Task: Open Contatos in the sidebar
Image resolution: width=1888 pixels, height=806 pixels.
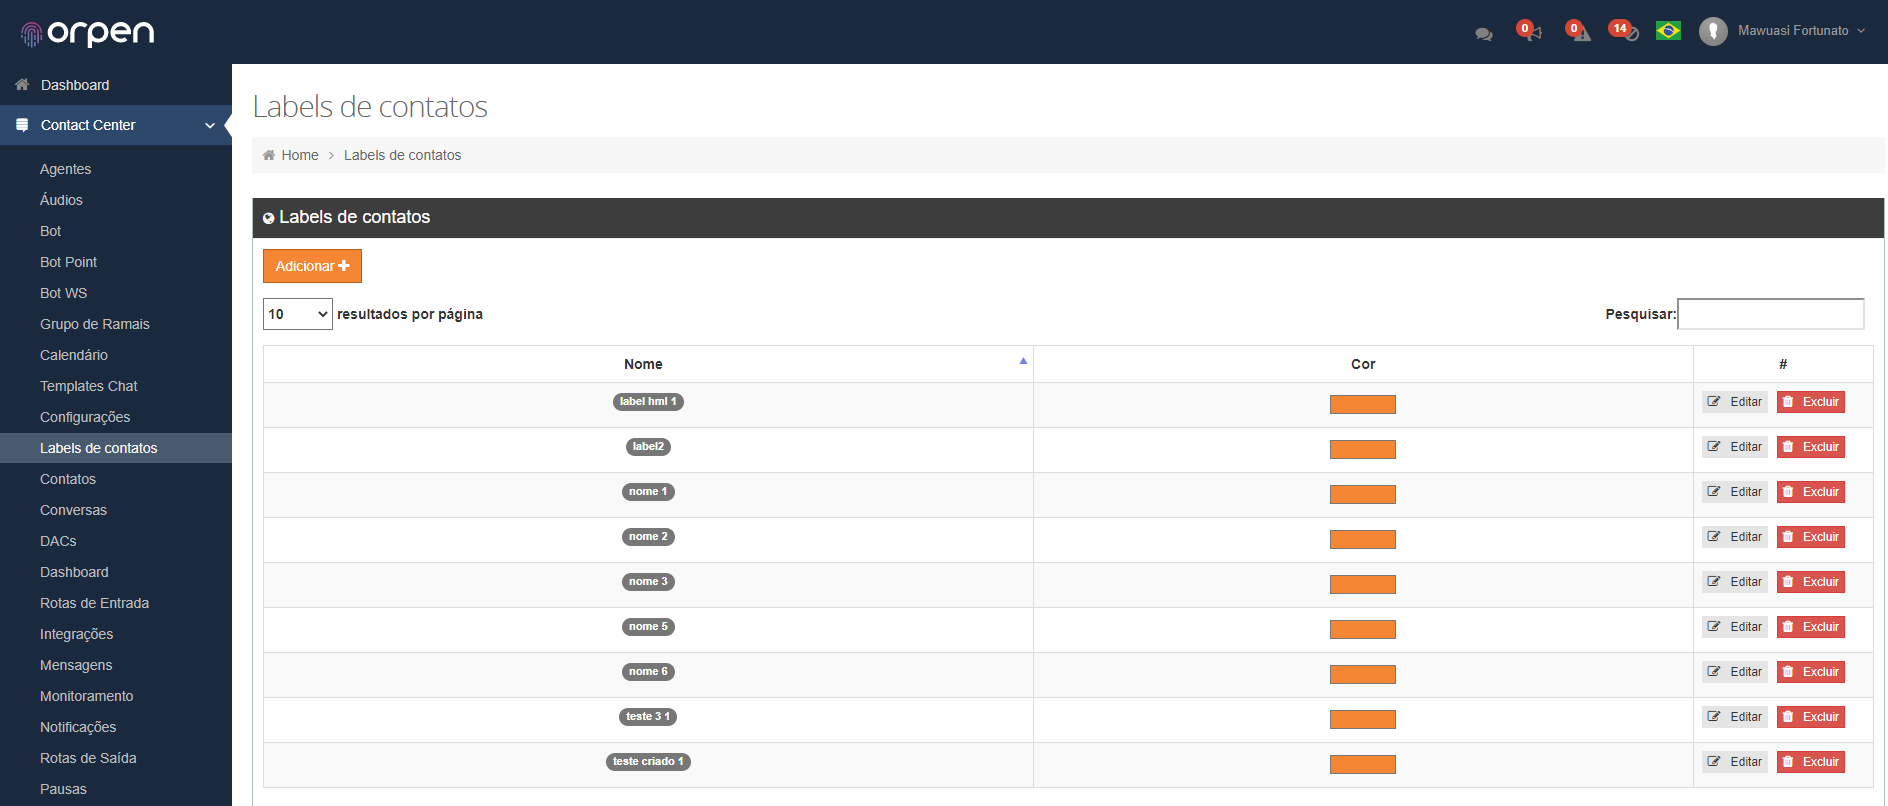Action: pos(68,479)
